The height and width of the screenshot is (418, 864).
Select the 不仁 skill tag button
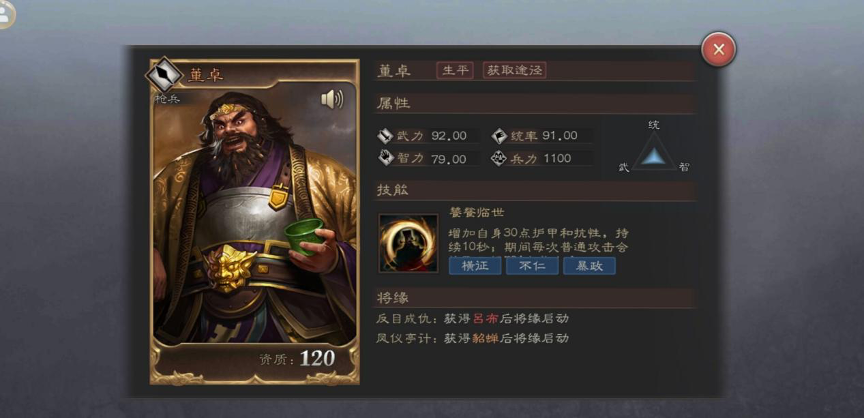click(532, 265)
